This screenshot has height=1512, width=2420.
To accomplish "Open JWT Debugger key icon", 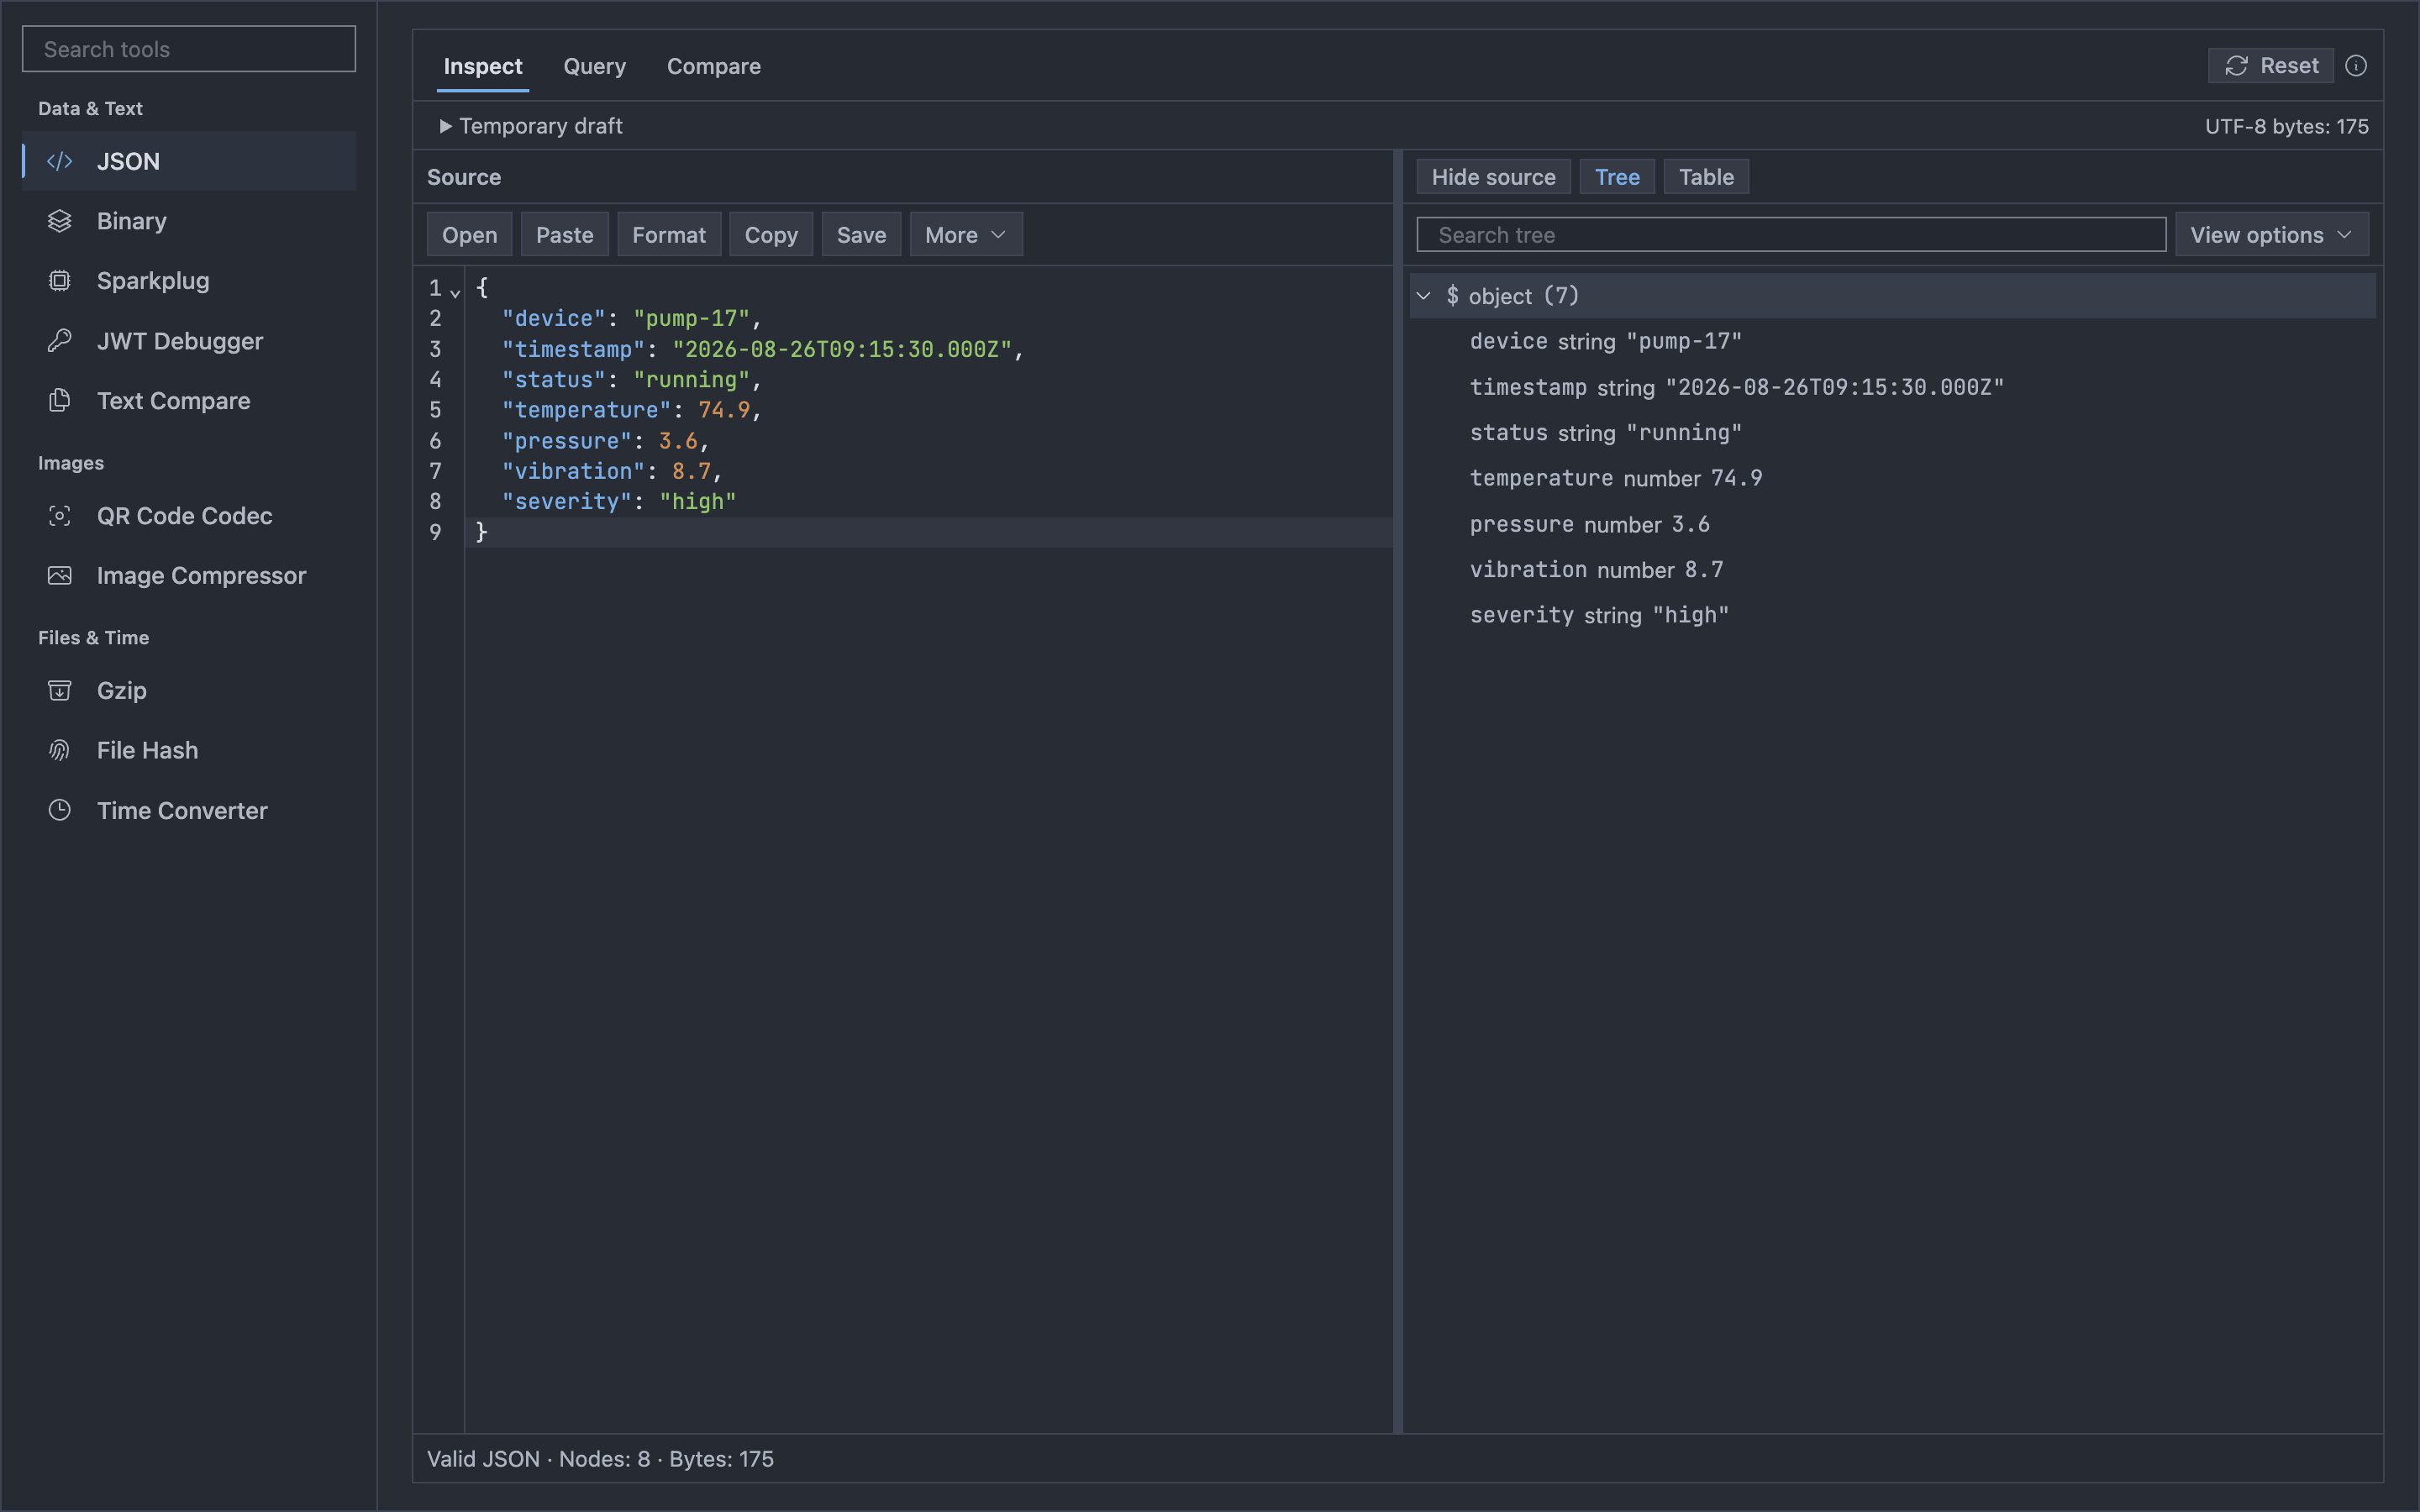I will pos(60,341).
